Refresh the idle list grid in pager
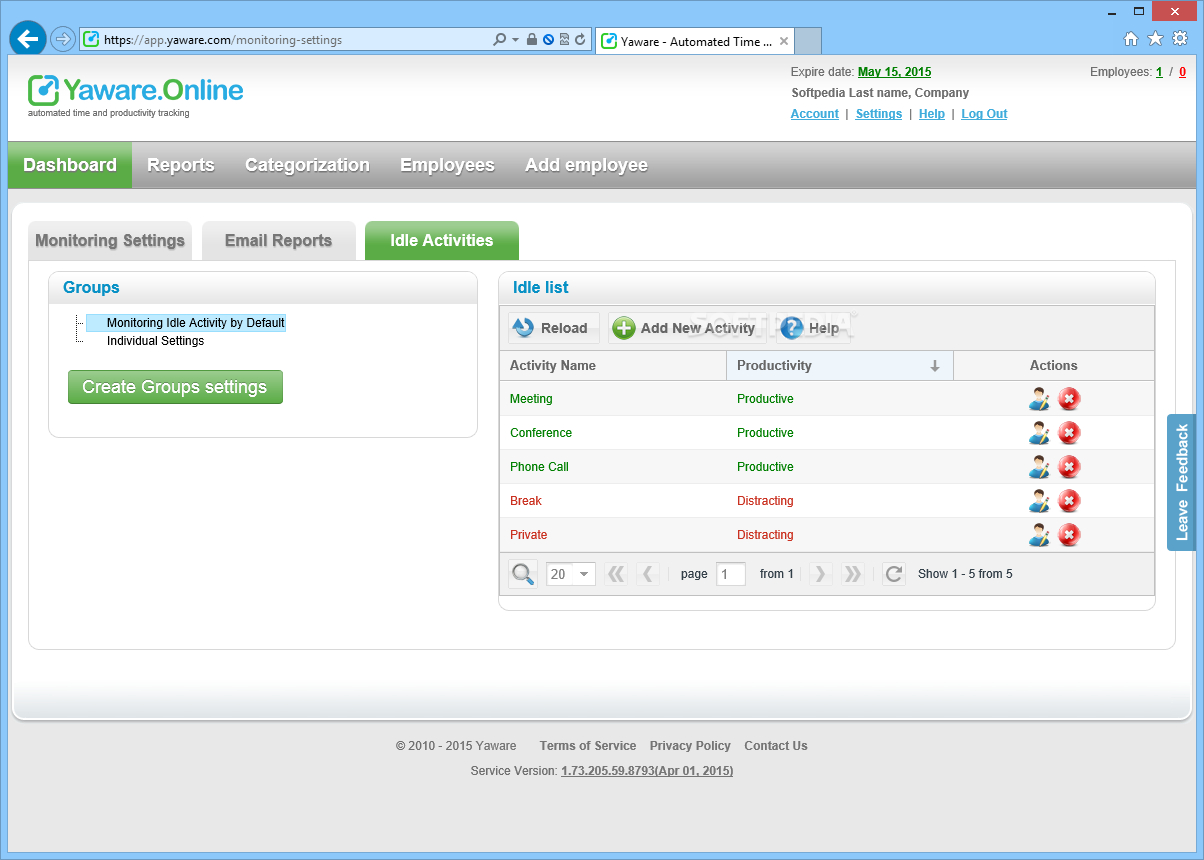1204x860 pixels. [894, 574]
